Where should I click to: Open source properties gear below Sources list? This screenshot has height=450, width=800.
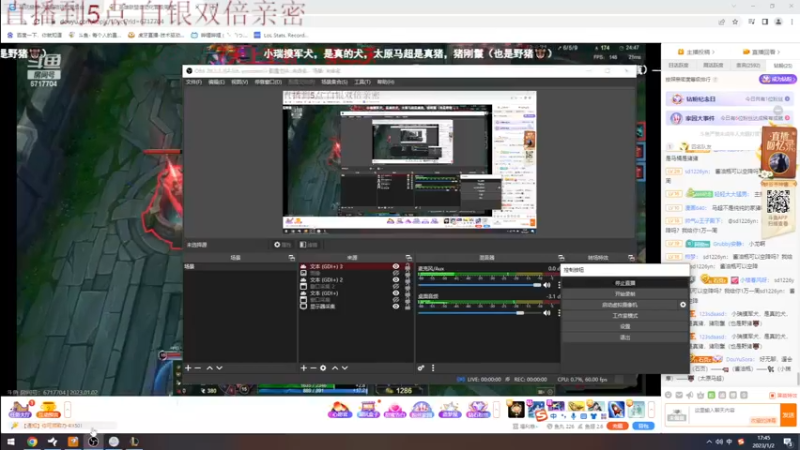click(x=323, y=368)
